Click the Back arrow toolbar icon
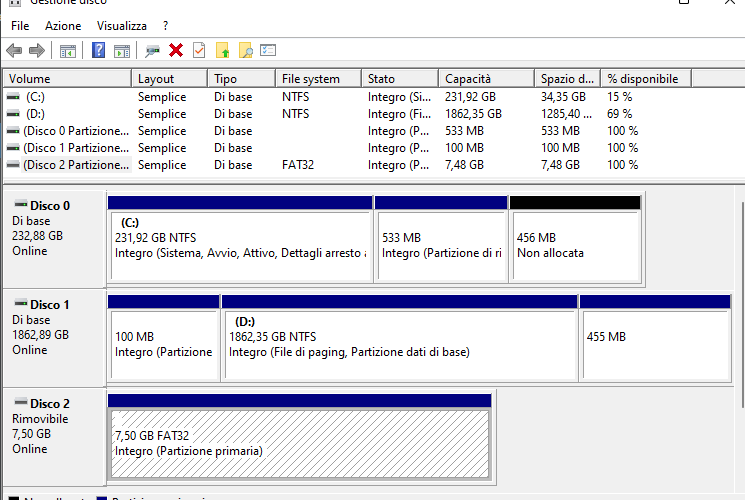The width and height of the screenshot is (745, 500). (14, 50)
